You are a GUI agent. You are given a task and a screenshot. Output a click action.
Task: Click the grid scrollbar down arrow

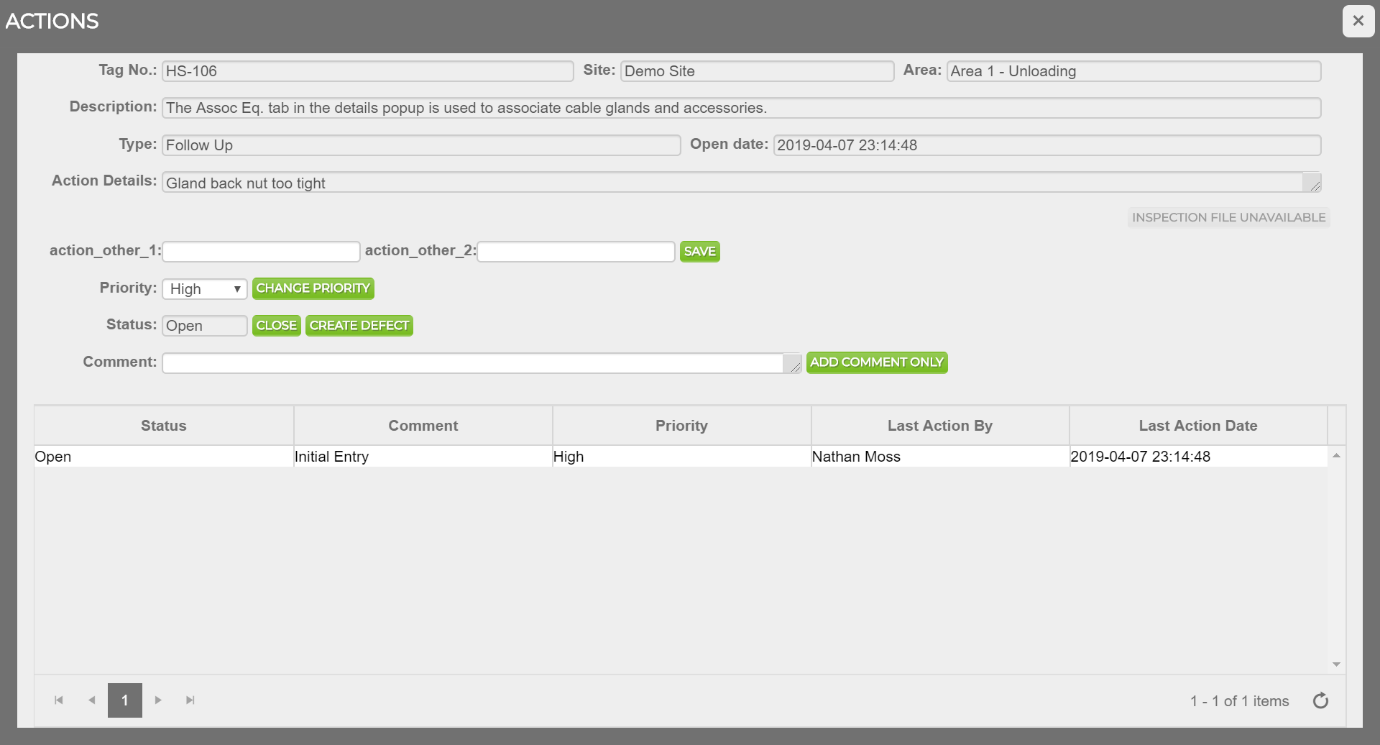tap(1335, 663)
